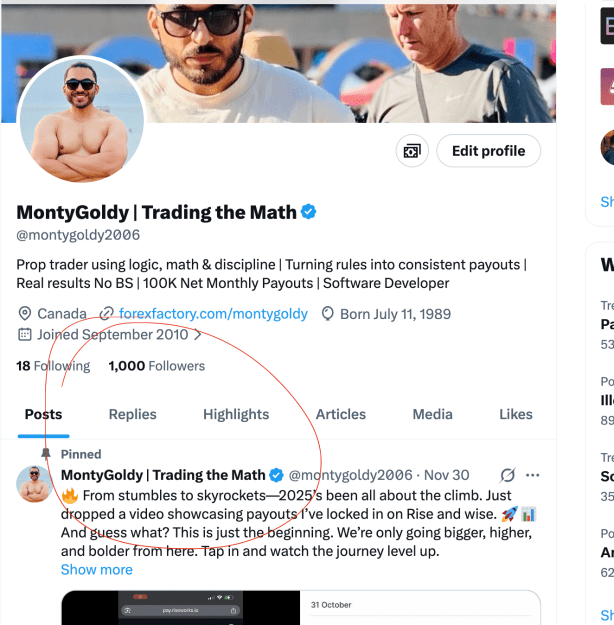Switch to the Replies tab
The height and width of the screenshot is (625, 614).
132,414
